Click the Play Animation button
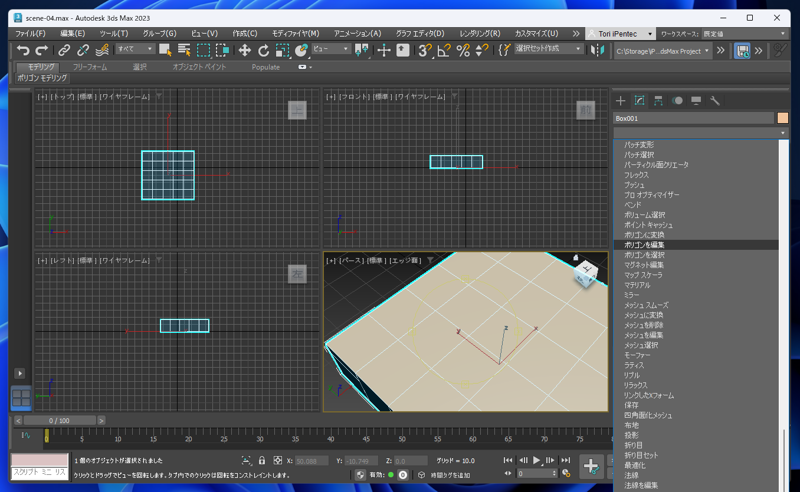The height and width of the screenshot is (492, 800). point(536,460)
